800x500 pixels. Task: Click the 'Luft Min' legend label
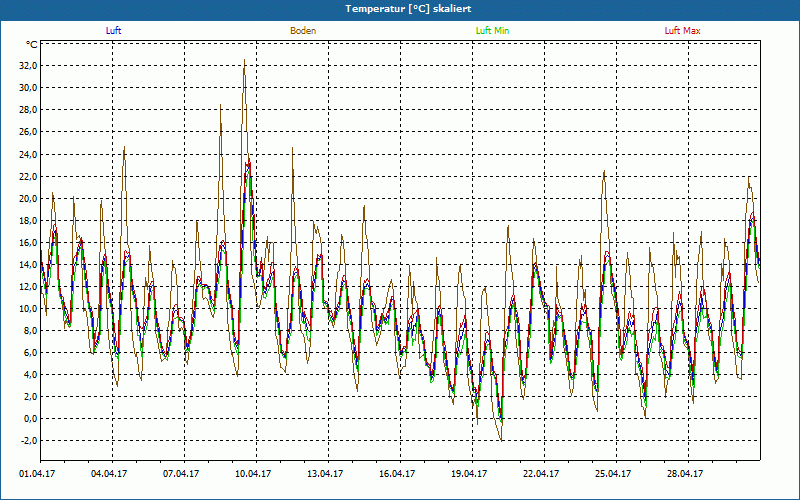point(492,31)
